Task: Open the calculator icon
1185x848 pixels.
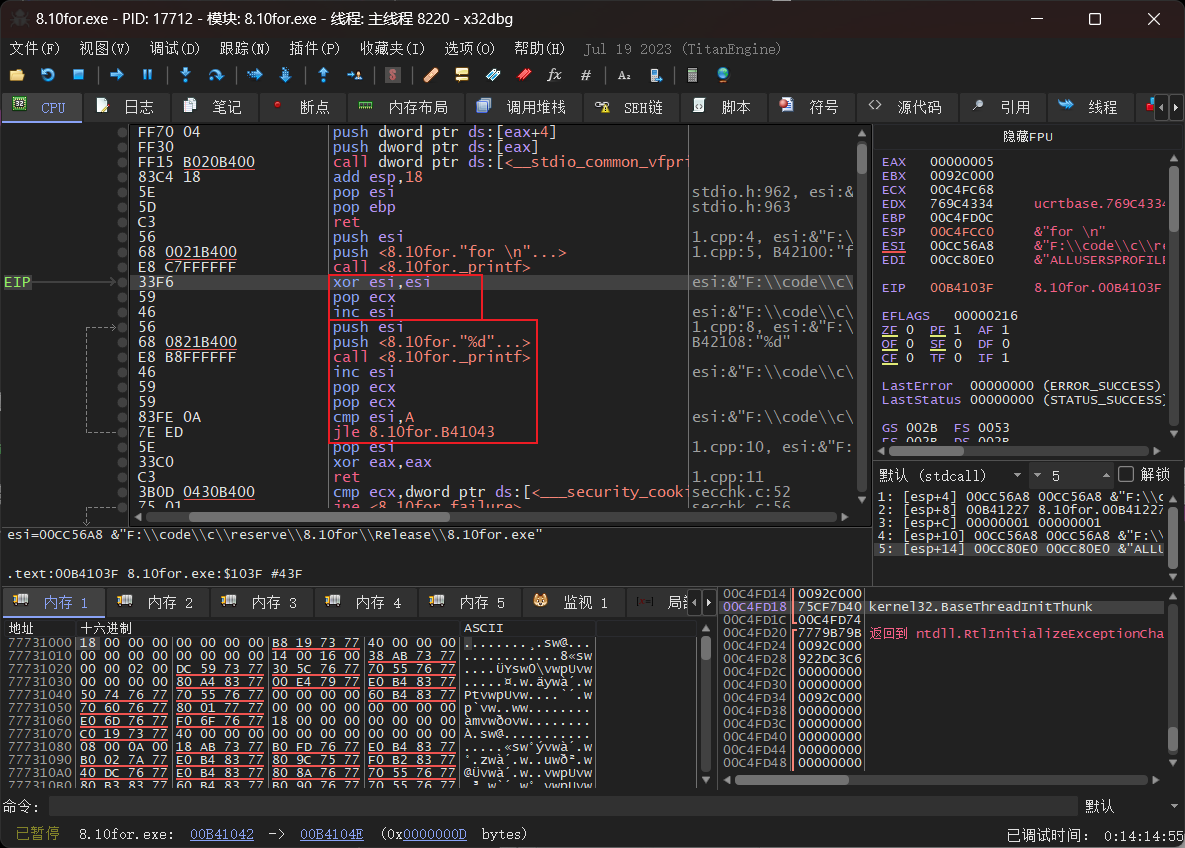Action: [692, 75]
